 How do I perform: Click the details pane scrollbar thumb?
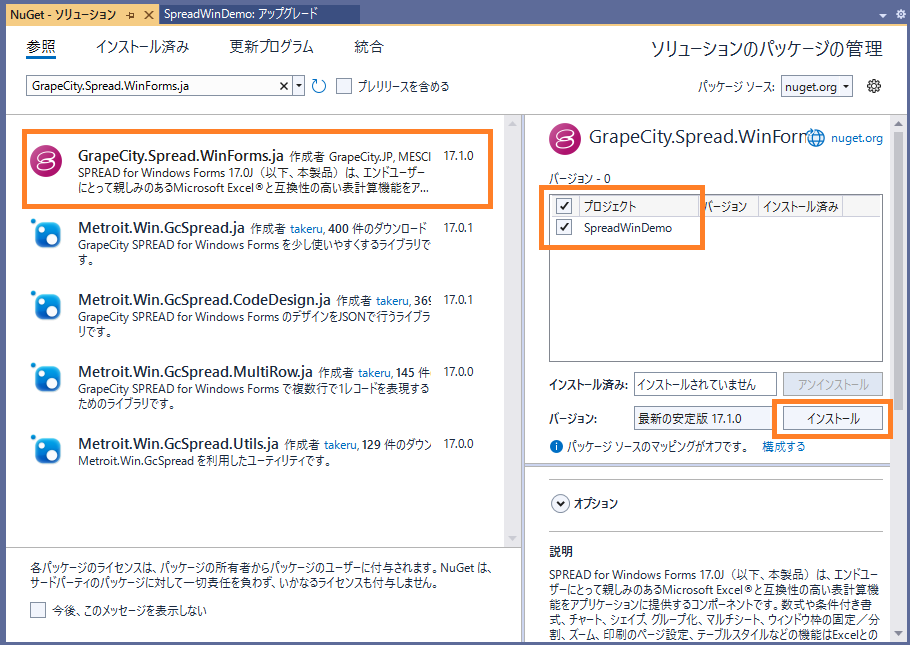(x=898, y=270)
